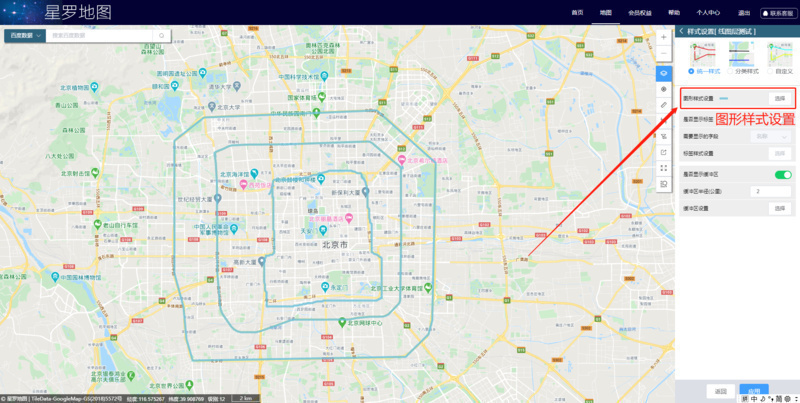The height and width of the screenshot is (403, 800).
Task: Click the 北京世界公园 marker icon
Action: click(x=188, y=384)
